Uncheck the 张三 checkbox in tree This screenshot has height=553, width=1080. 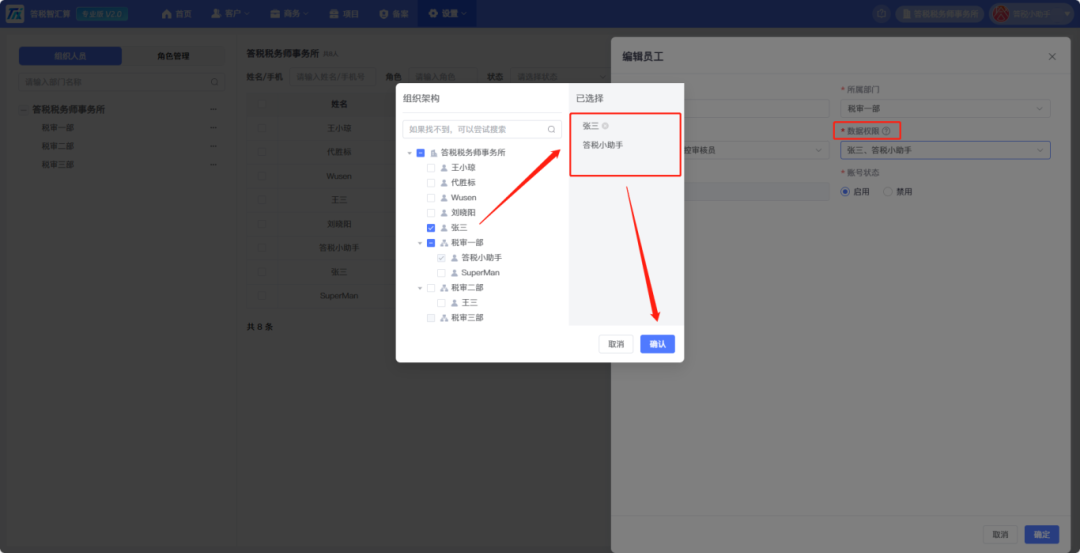431,228
